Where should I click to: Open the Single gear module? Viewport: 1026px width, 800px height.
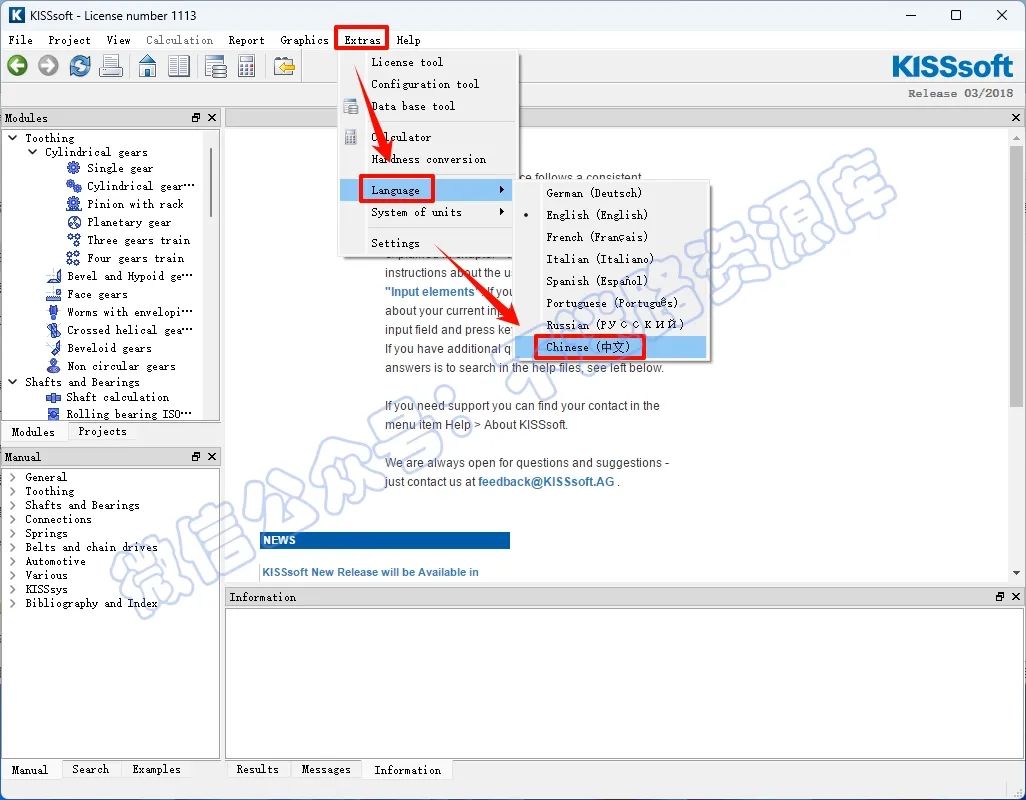tap(120, 168)
